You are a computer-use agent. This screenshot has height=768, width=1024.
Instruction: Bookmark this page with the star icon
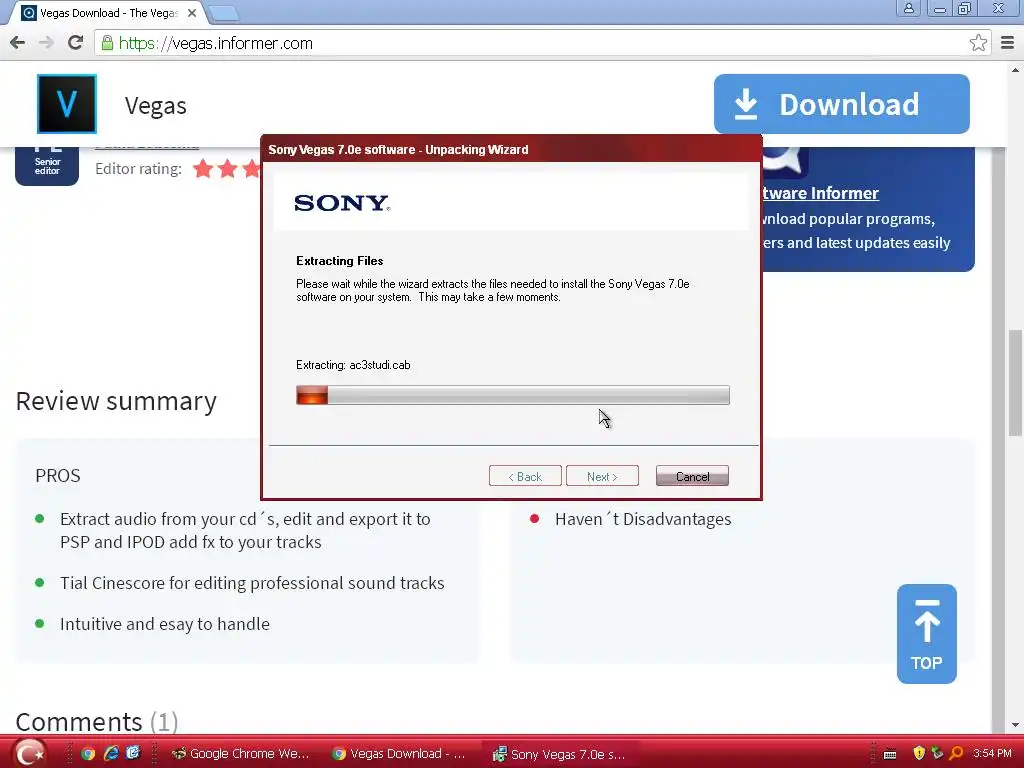978,43
